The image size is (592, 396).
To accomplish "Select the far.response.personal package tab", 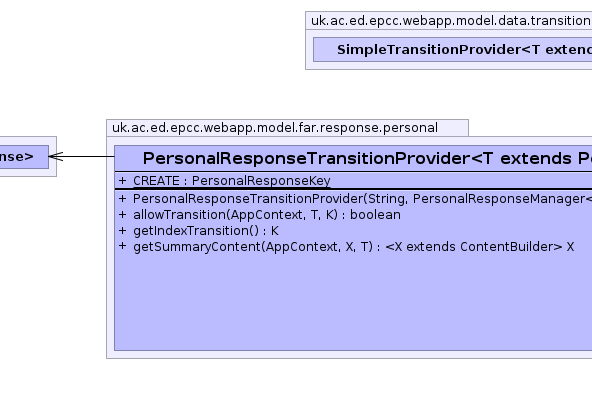I will coord(287,128).
